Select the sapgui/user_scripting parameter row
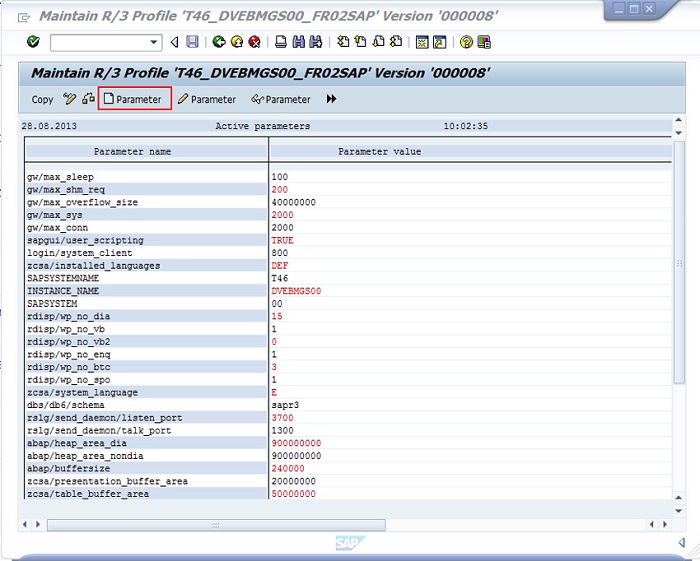This screenshot has width=700, height=561. click(85, 240)
